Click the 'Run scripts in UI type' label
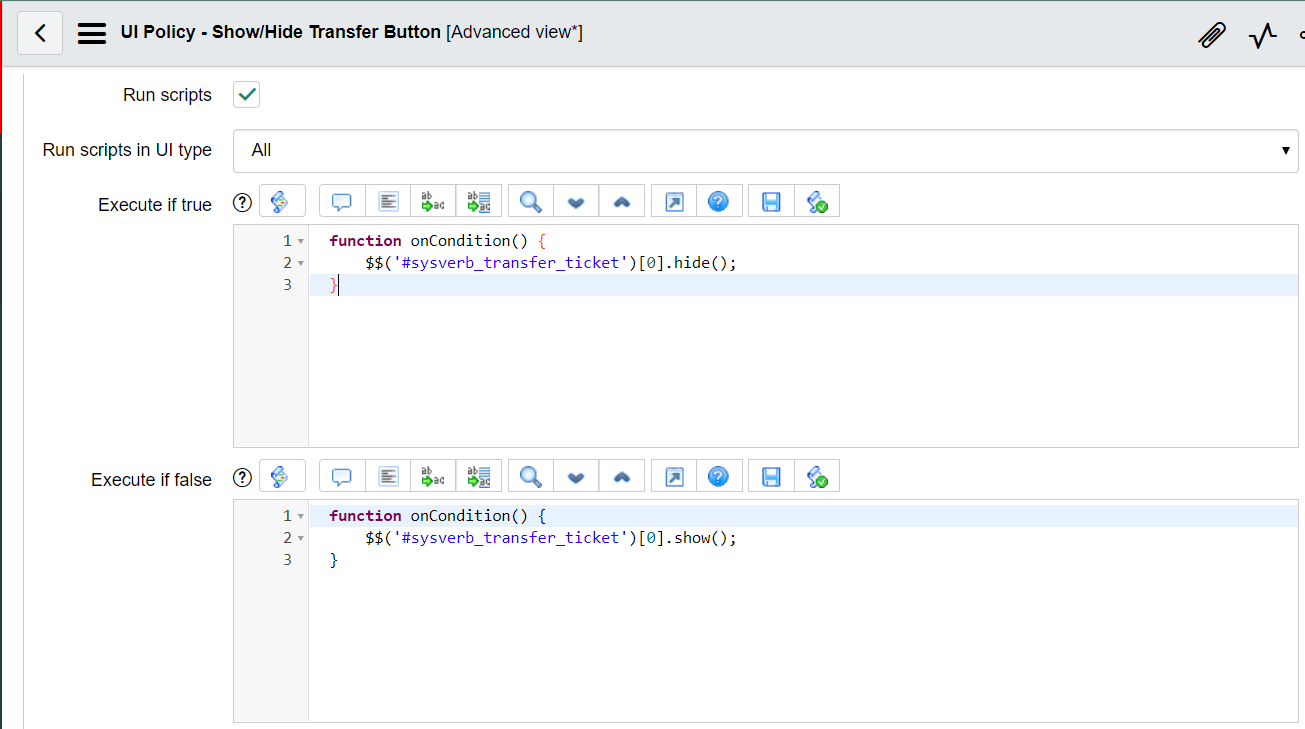This screenshot has height=729, width=1305. point(127,150)
